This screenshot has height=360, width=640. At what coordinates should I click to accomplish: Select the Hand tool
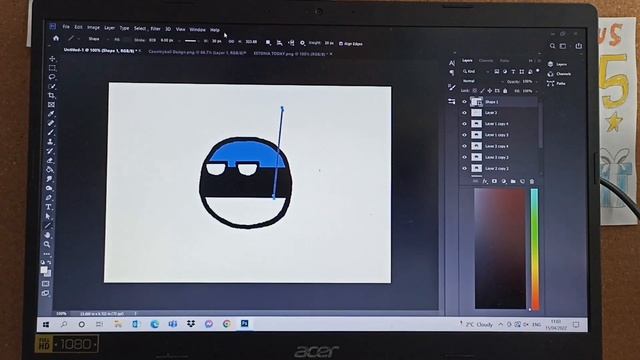(47, 235)
